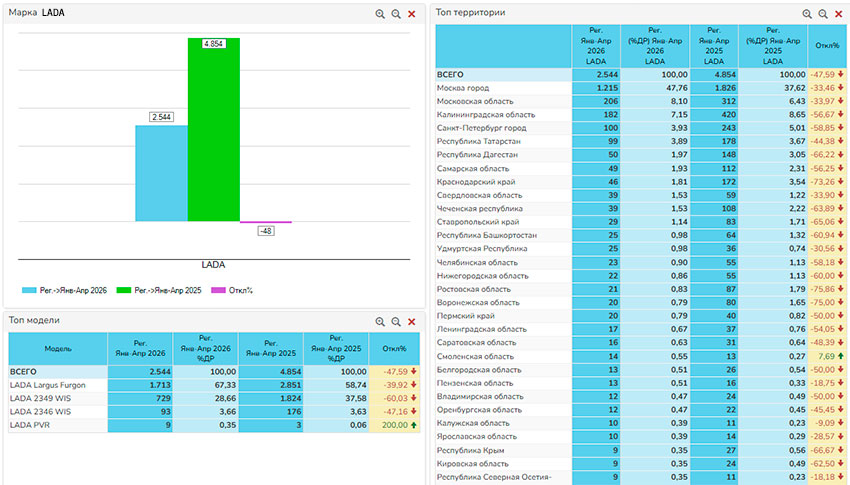Click the 200,00 deviation for LADA PVR
This screenshot has width=850, height=485.
[x=395, y=425]
